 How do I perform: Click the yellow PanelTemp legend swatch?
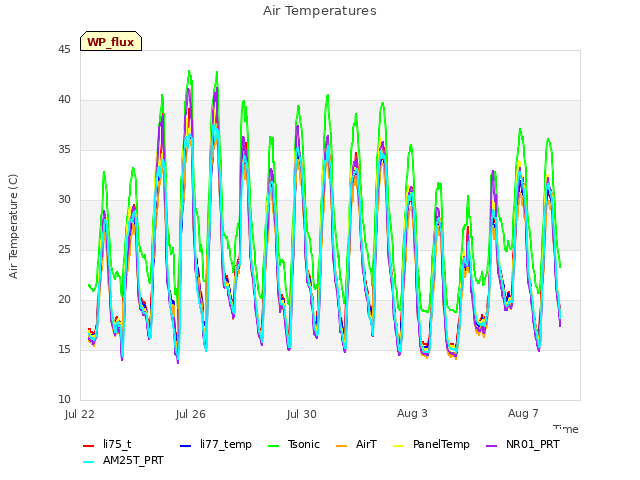(398, 446)
